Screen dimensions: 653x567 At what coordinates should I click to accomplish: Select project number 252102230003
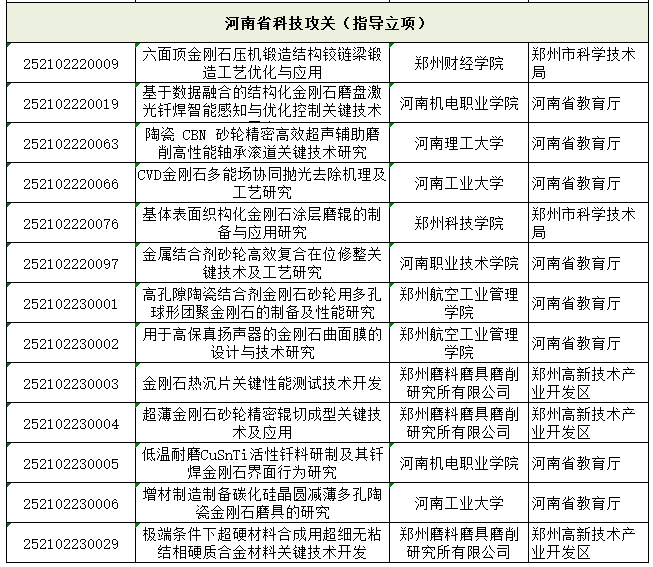[71, 384]
